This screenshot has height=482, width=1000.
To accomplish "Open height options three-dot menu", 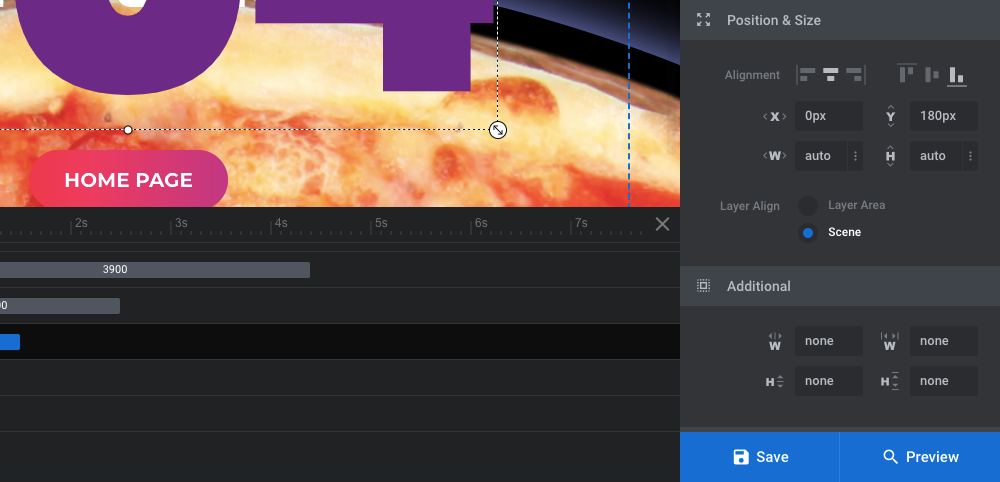I will (970, 156).
